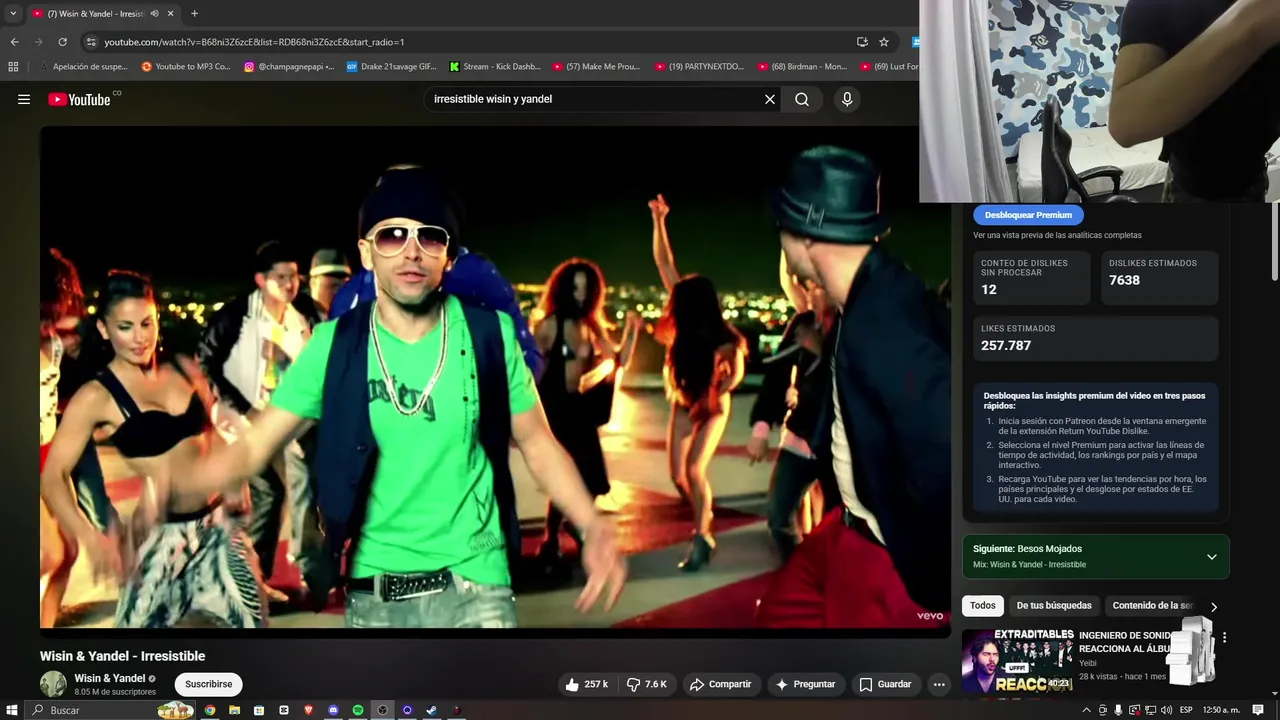Open the Youtube to MP3 Converter bookmark
Viewport: 1280px width, 720px height.
186,67
